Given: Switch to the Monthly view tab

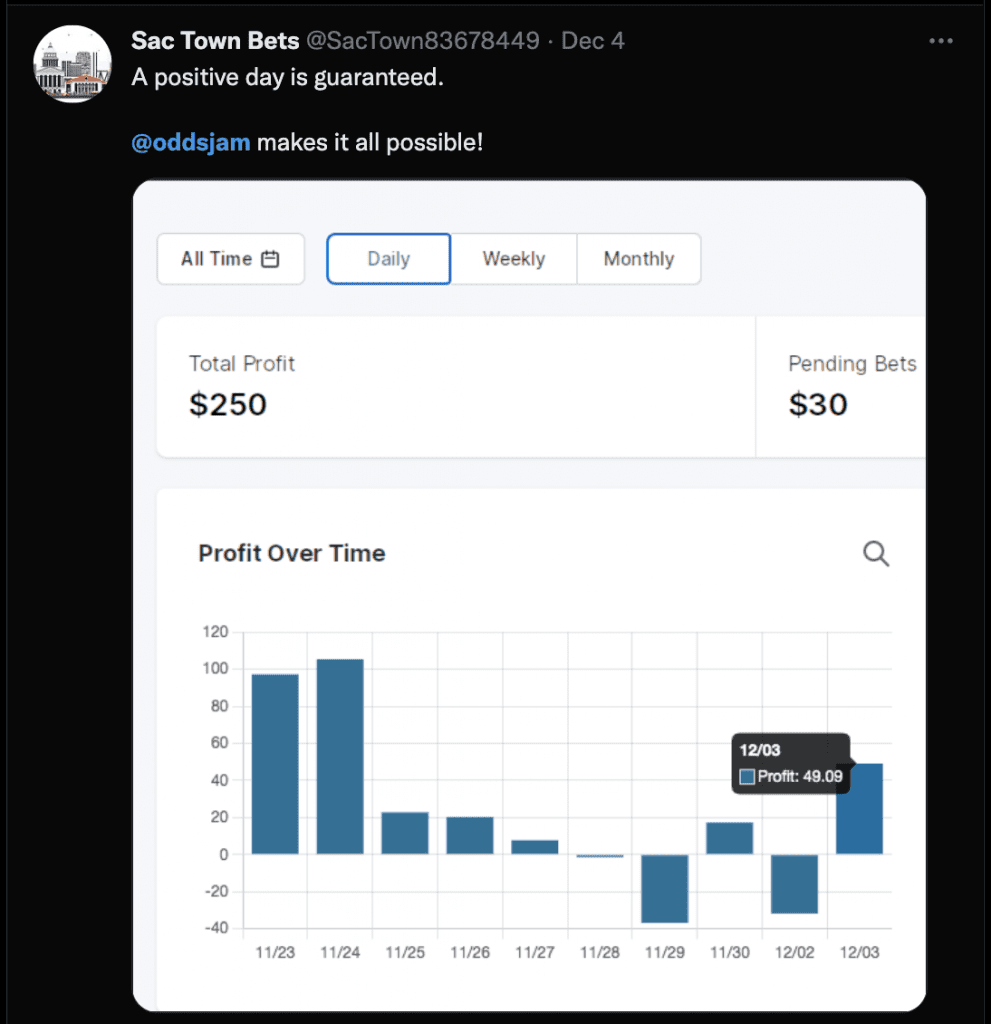Looking at the screenshot, I should [x=639, y=259].
